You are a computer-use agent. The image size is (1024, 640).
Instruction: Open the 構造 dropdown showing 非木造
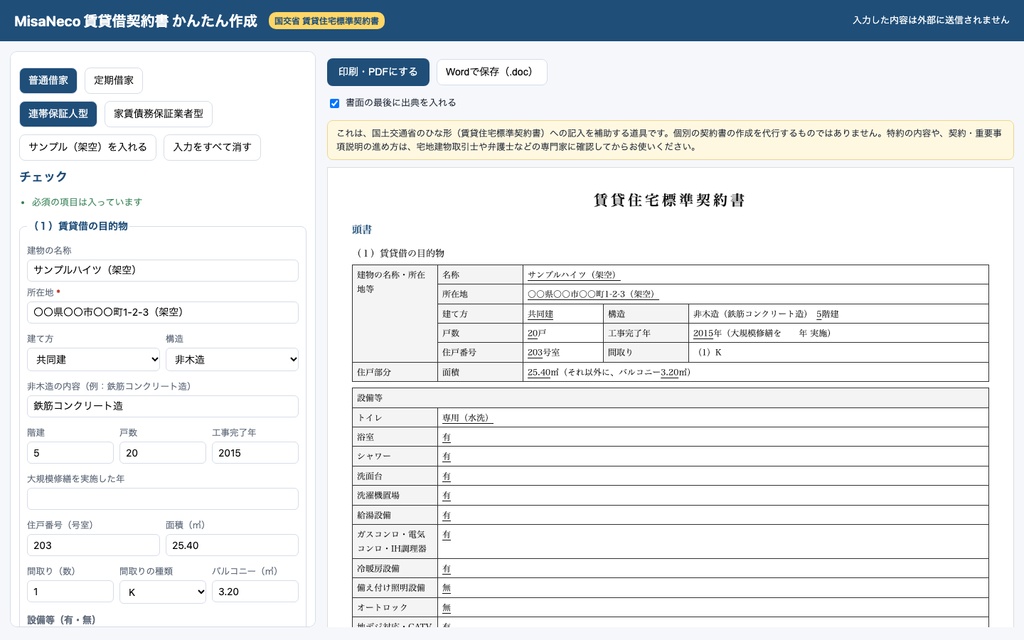pyautogui.click(x=232, y=359)
